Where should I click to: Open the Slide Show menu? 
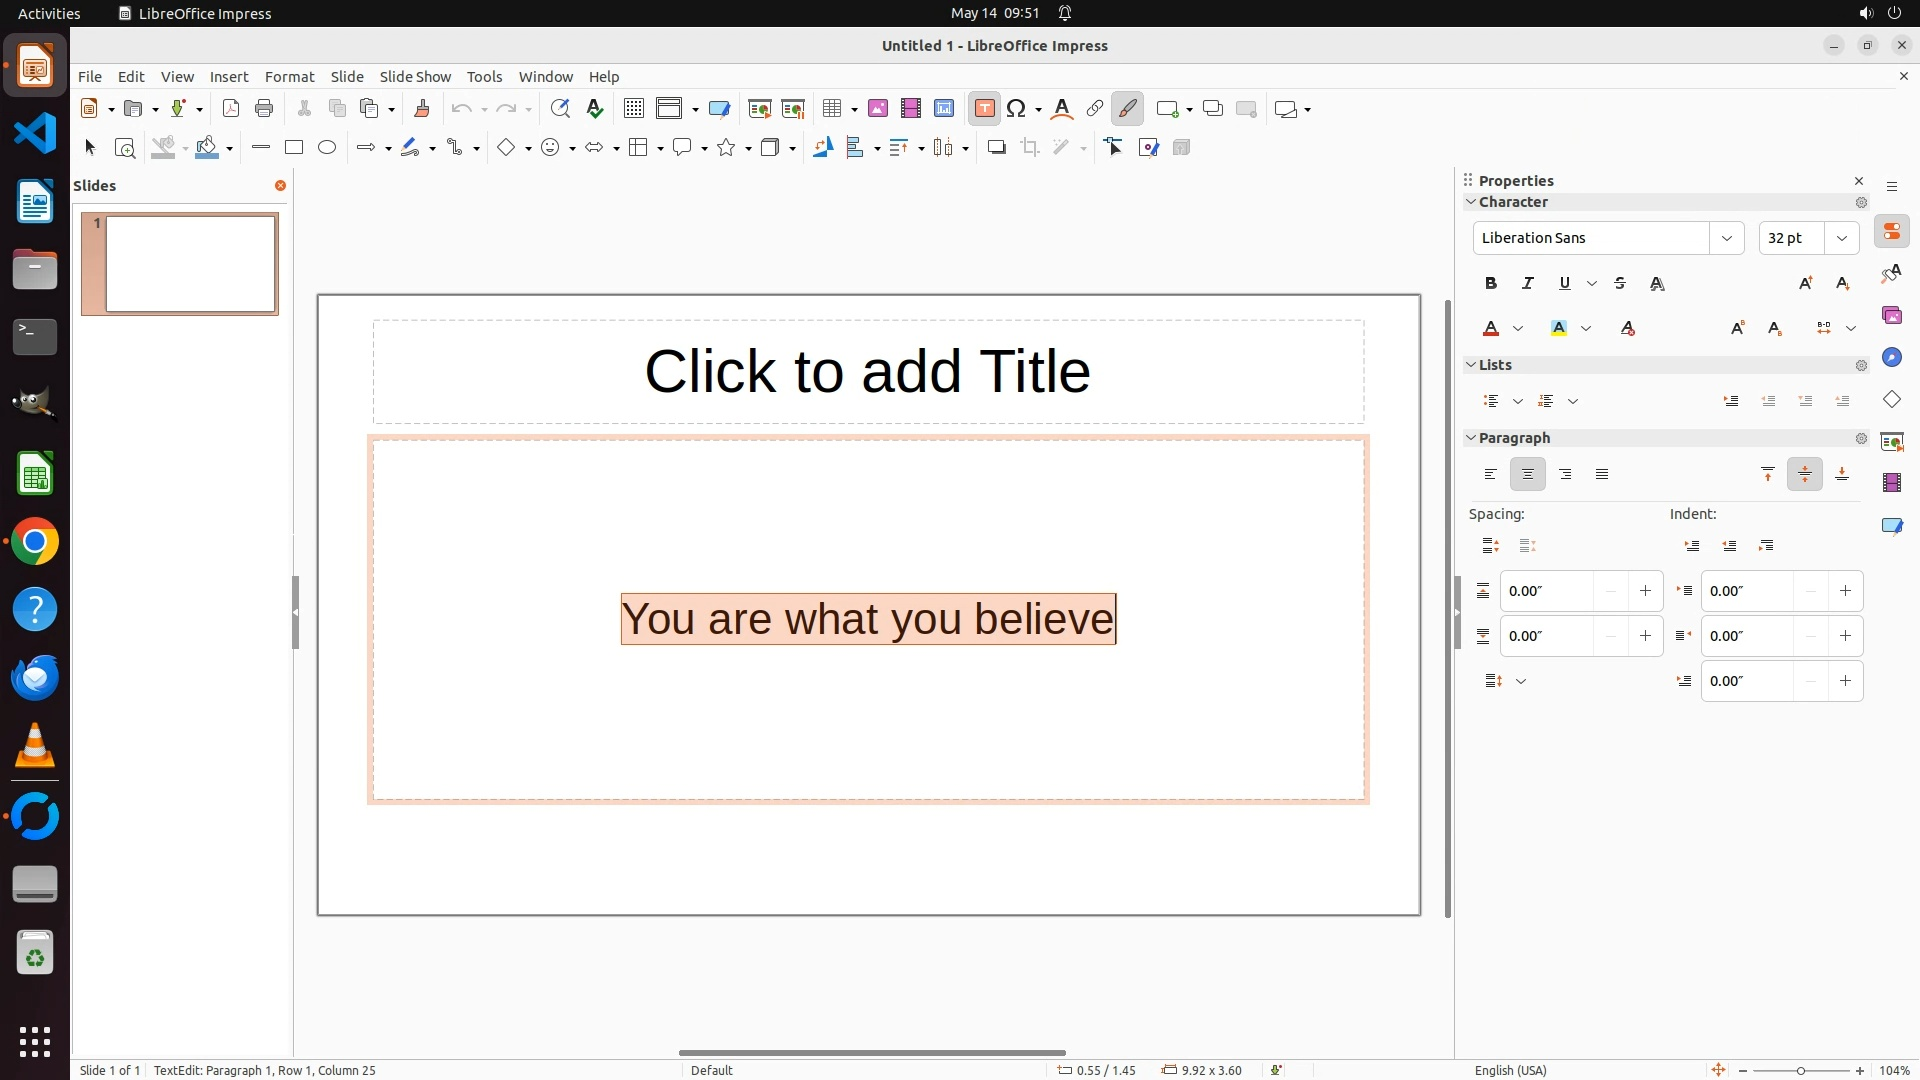[x=415, y=77]
